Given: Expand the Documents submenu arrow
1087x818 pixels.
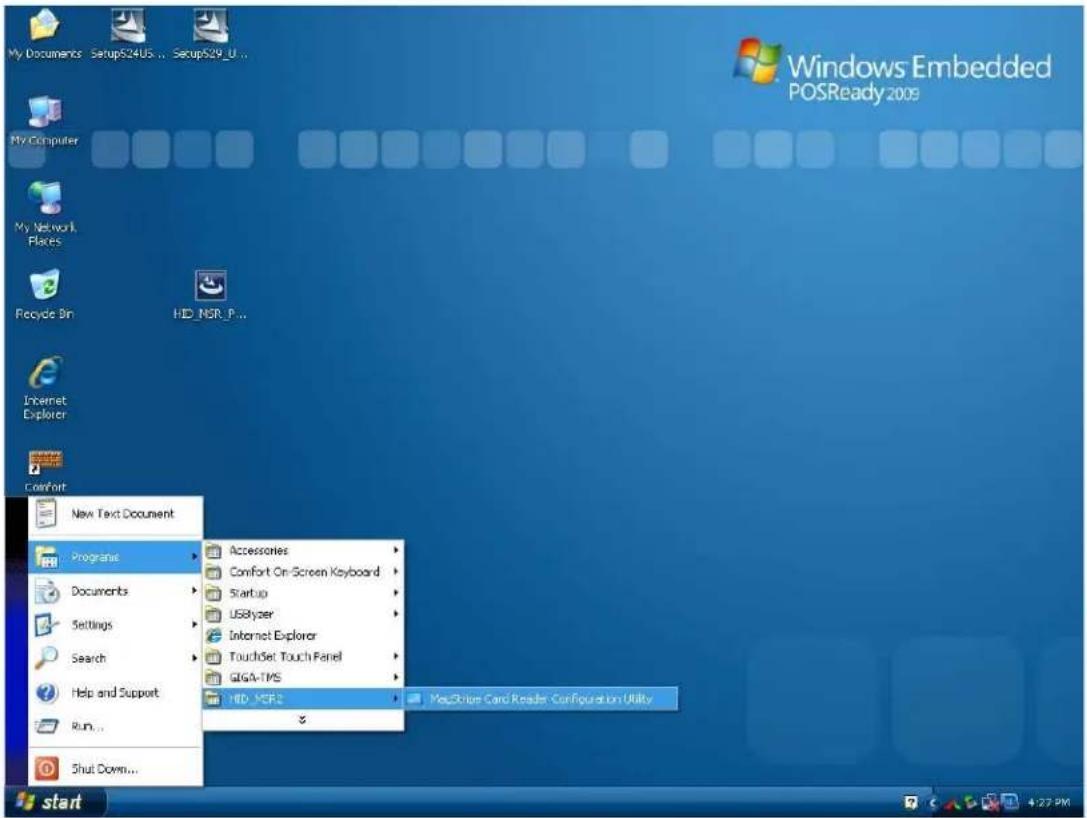Looking at the screenshot, I should point(194,591).
